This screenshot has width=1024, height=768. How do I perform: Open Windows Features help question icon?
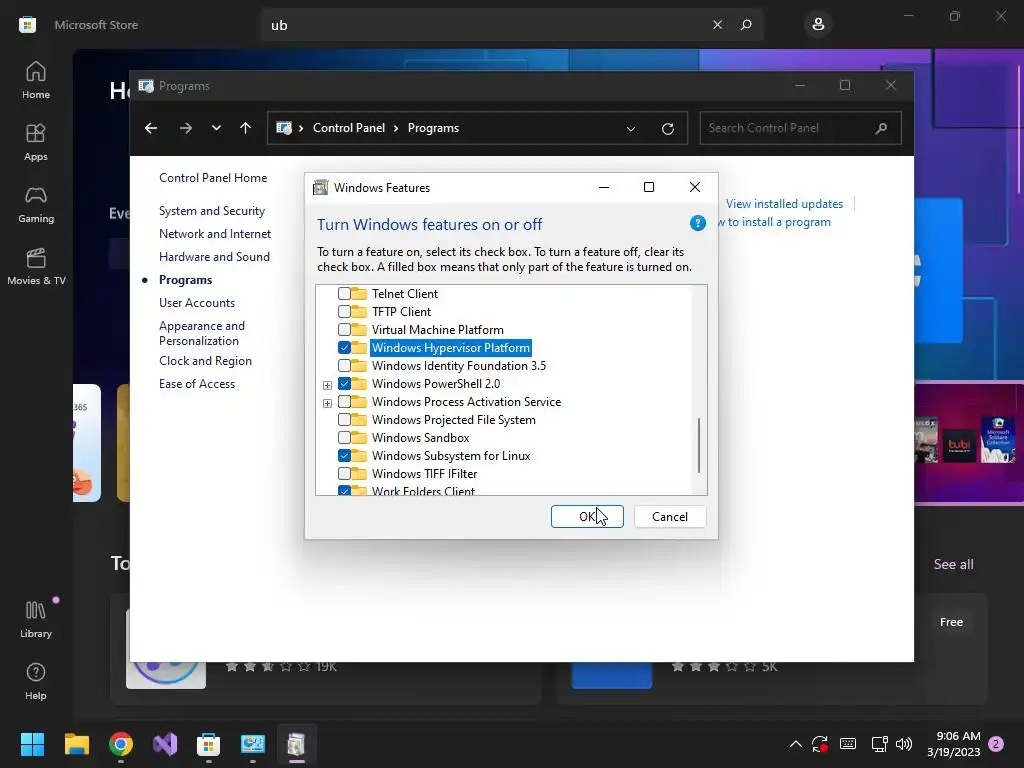[697, 223]
